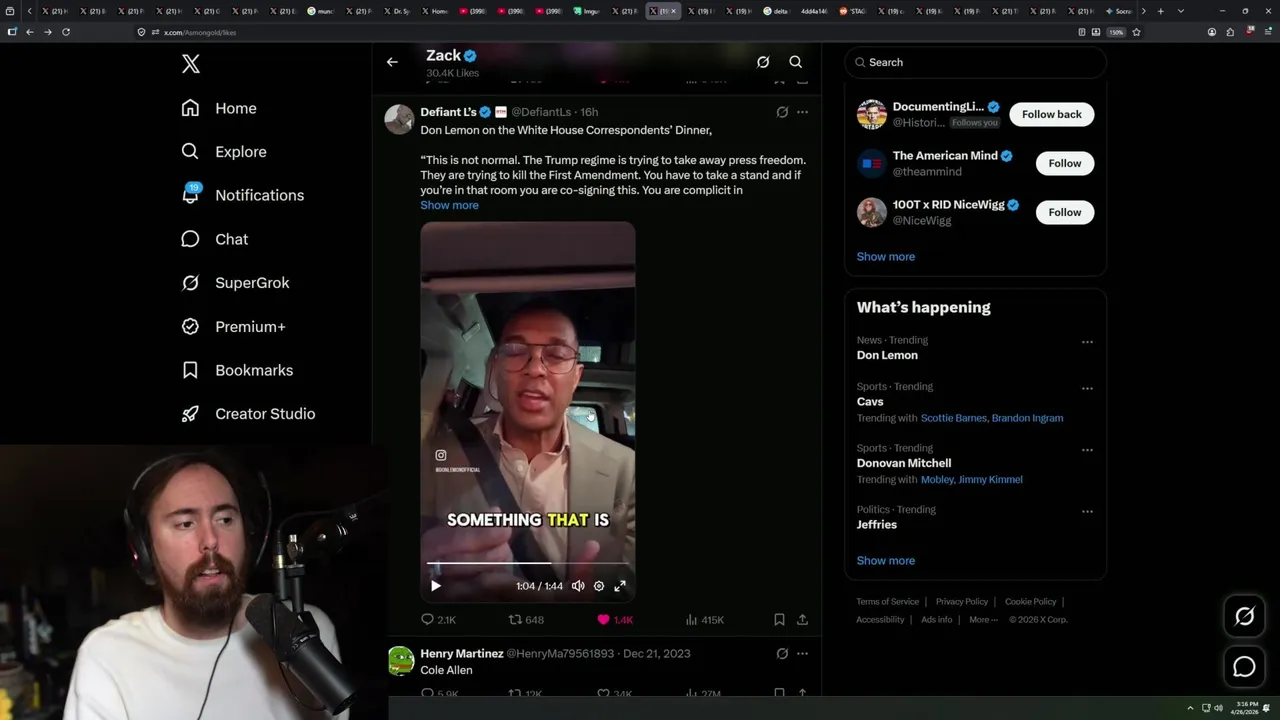1280x720 pixels.
Task: Follow back DocumentingLi...
Action: pos(1051,114)
